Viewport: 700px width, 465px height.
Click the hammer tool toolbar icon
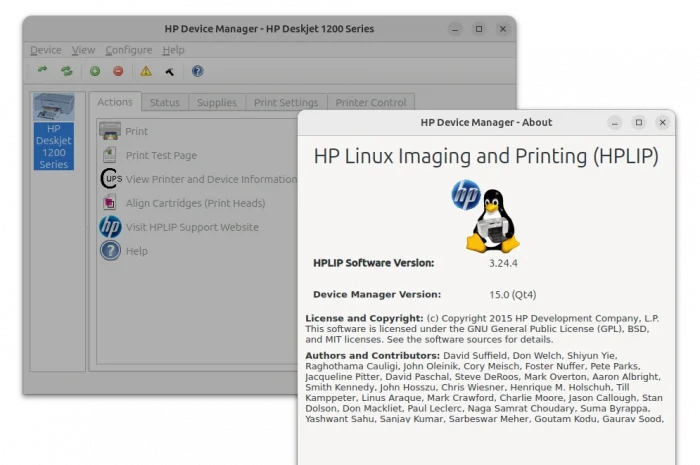click(170, 71)
